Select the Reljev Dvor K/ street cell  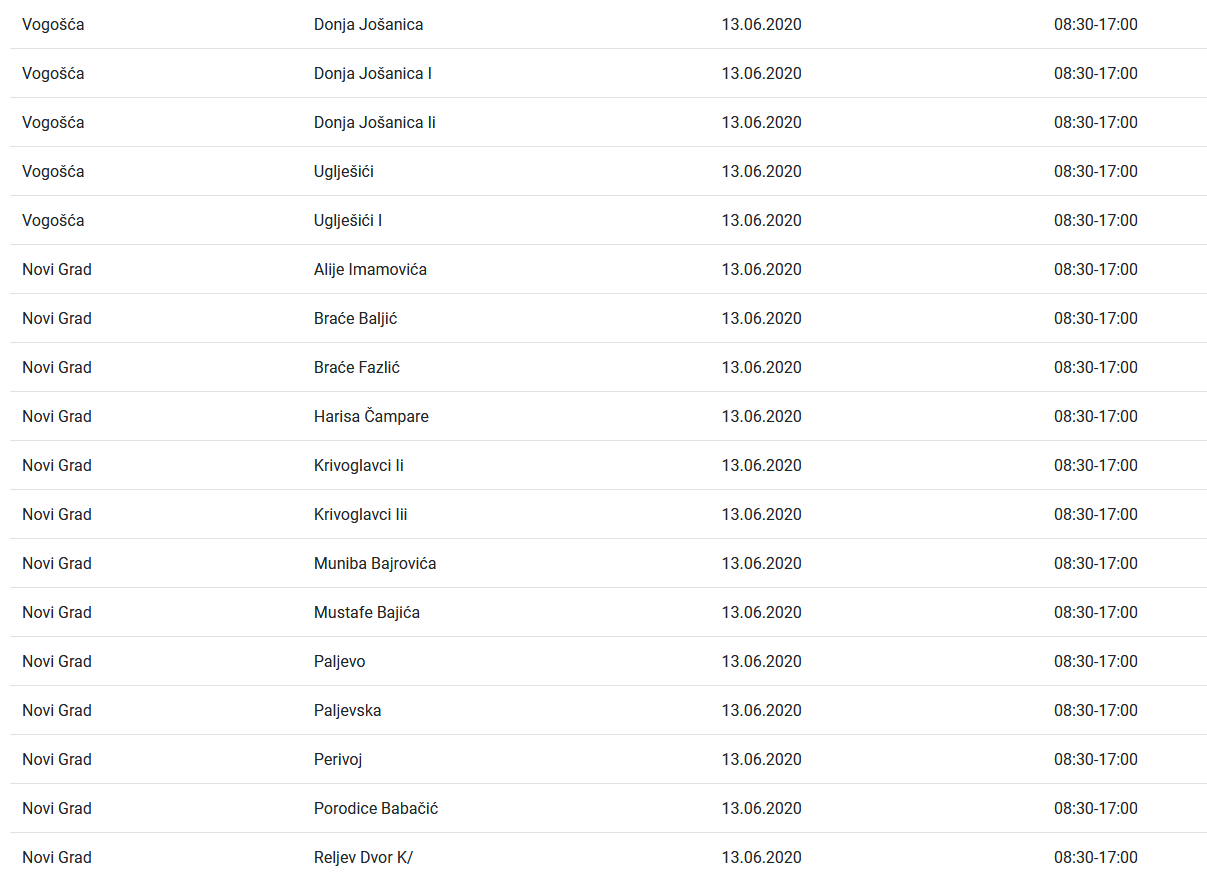point(363,858)
